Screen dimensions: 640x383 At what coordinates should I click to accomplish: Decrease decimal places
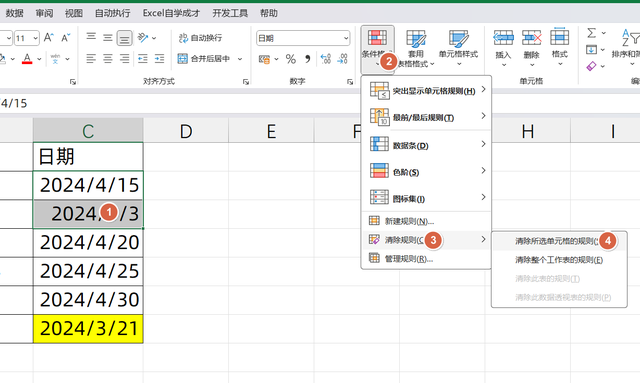(x=342, y=59)
